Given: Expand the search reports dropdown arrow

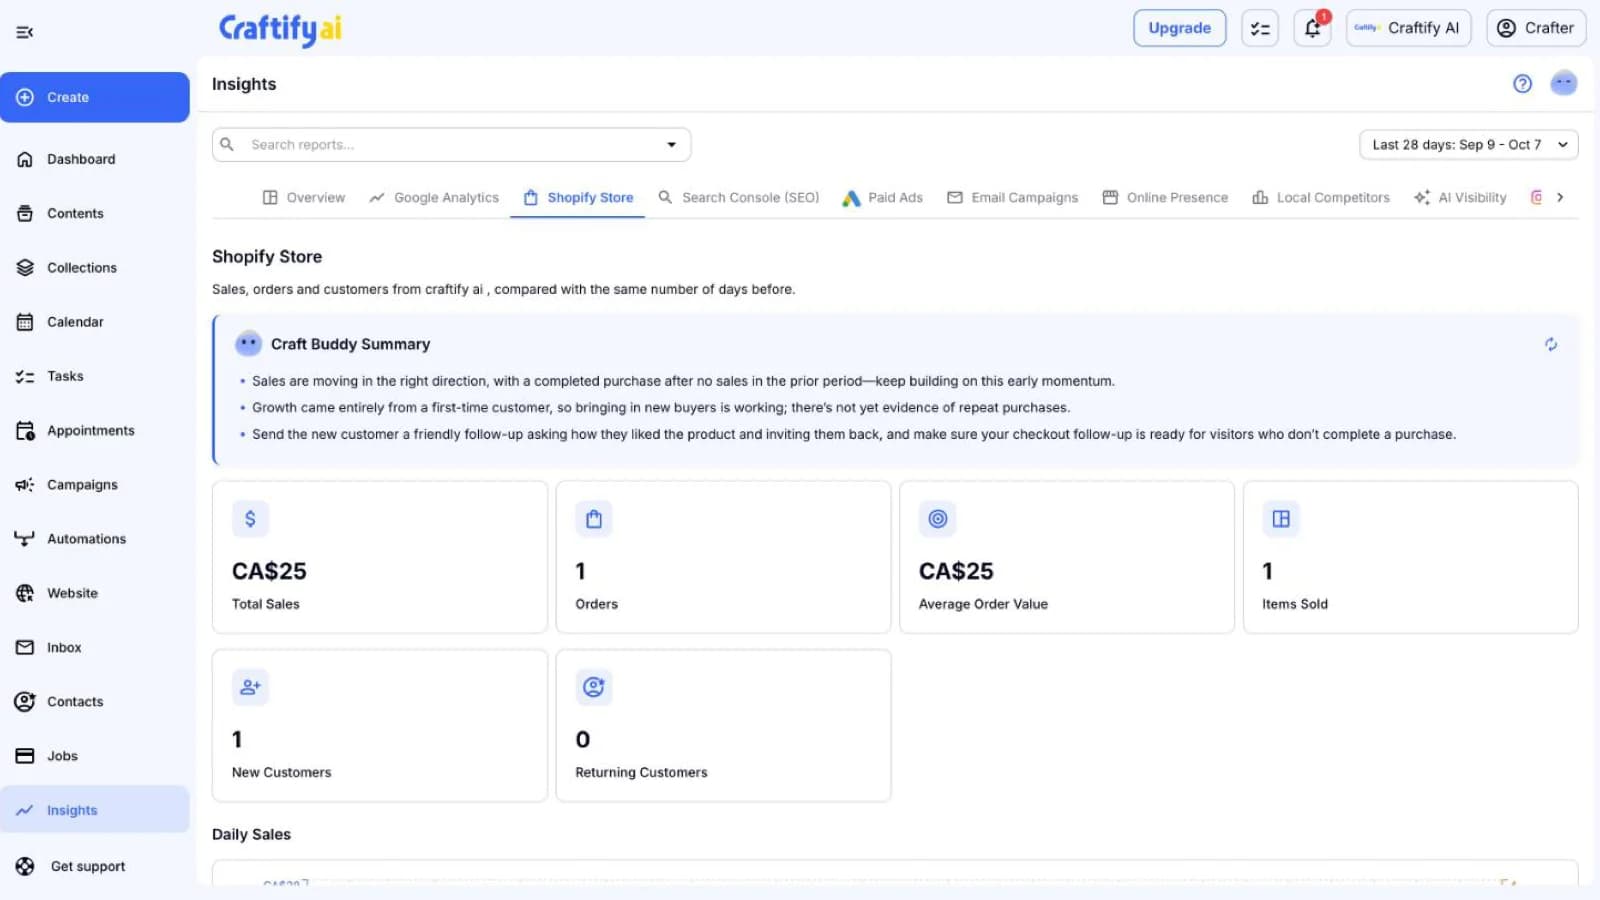Looking at the screenshot, I should coord(672,145).
